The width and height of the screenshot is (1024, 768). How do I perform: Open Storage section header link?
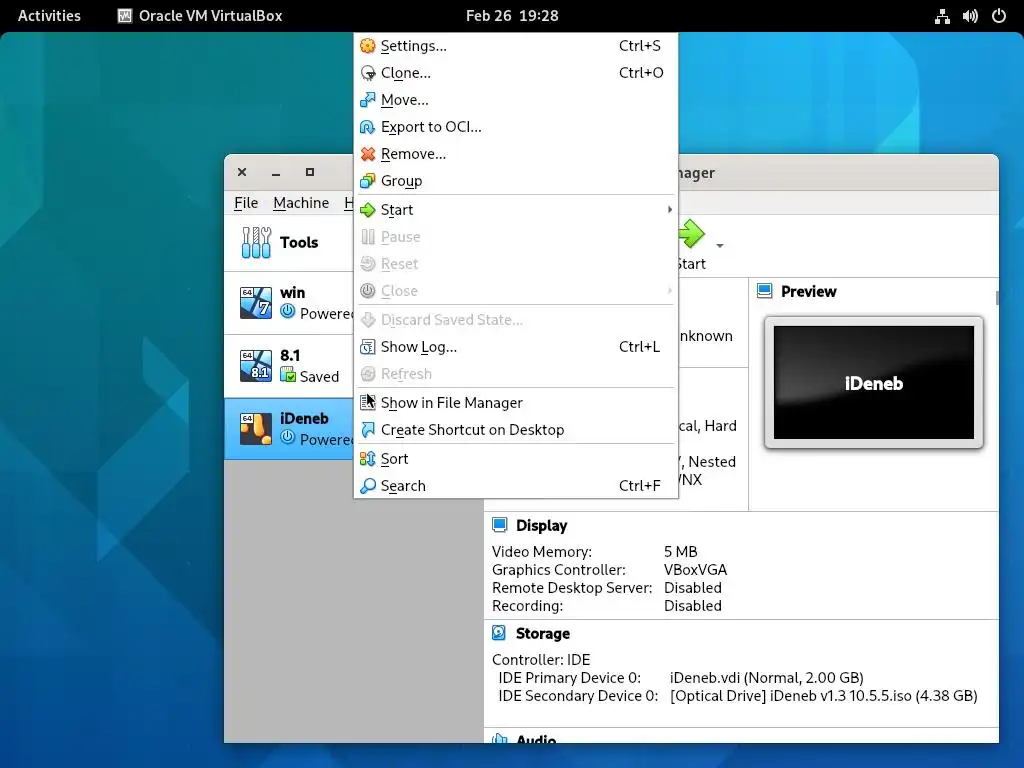(x=543, y=633)
